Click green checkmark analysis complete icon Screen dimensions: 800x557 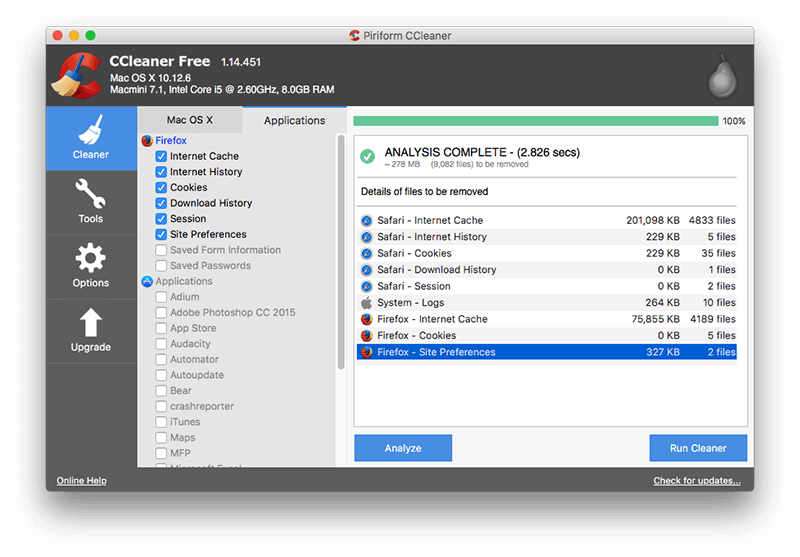tap(367, 156)
